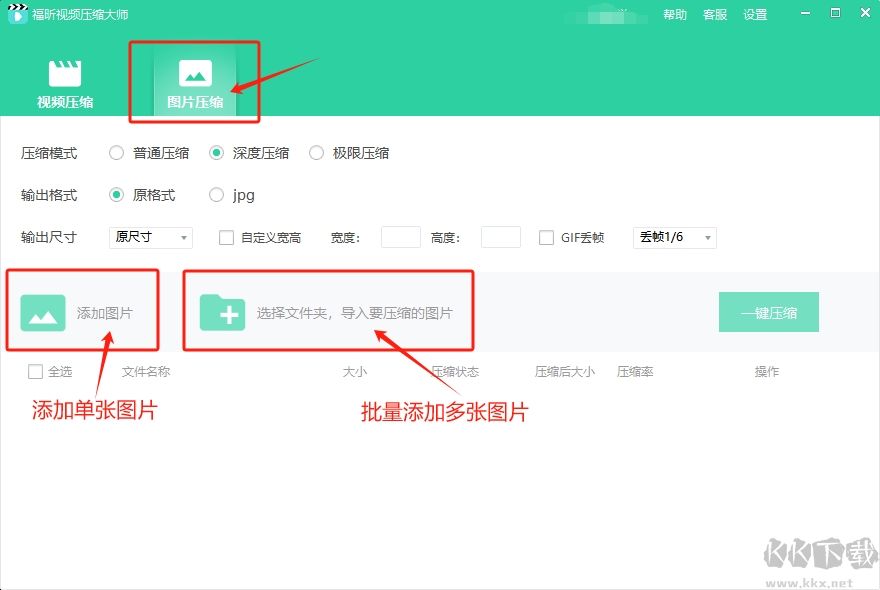This screenshot has height=590, width=880.
Task: Open the 设置 menu
Action: click(x=755, y=15)
